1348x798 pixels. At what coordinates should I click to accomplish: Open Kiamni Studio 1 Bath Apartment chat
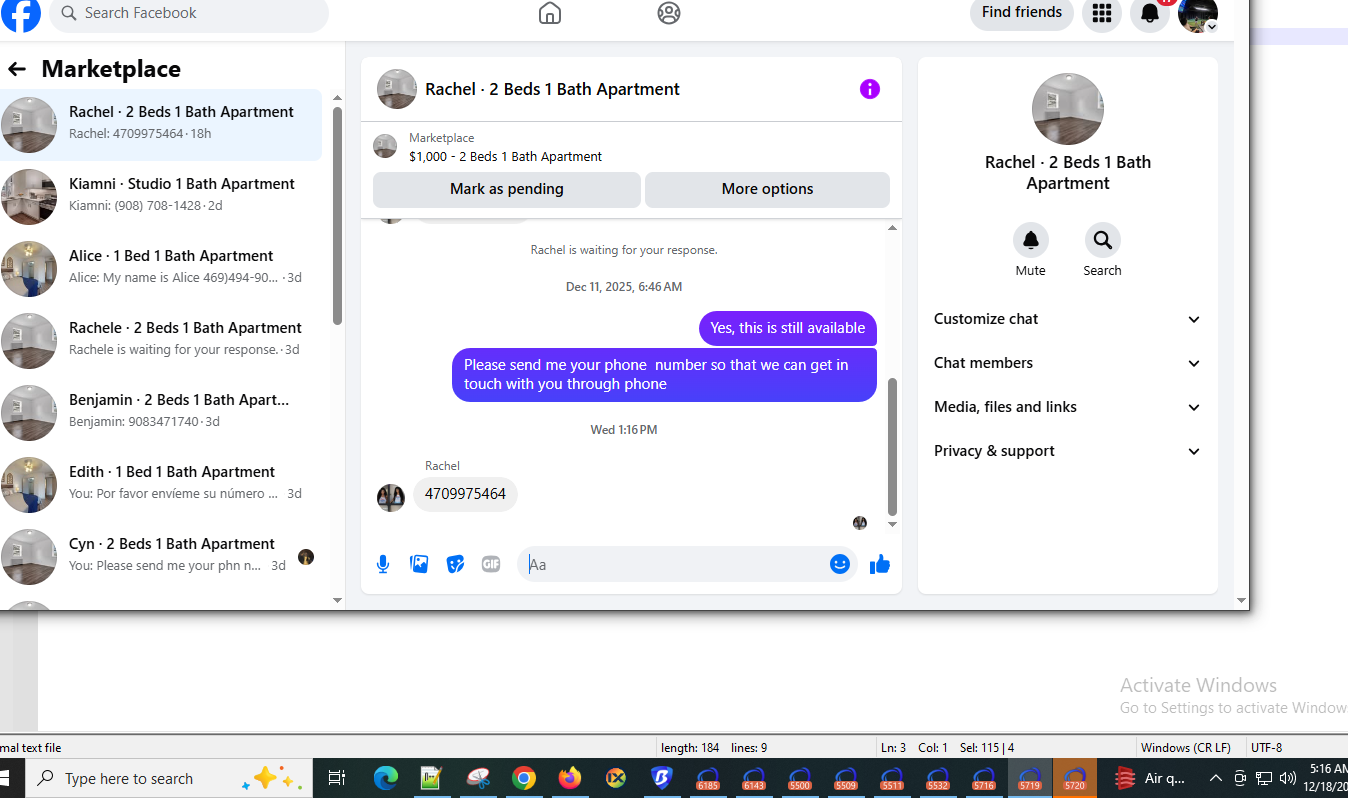[161, 196]
